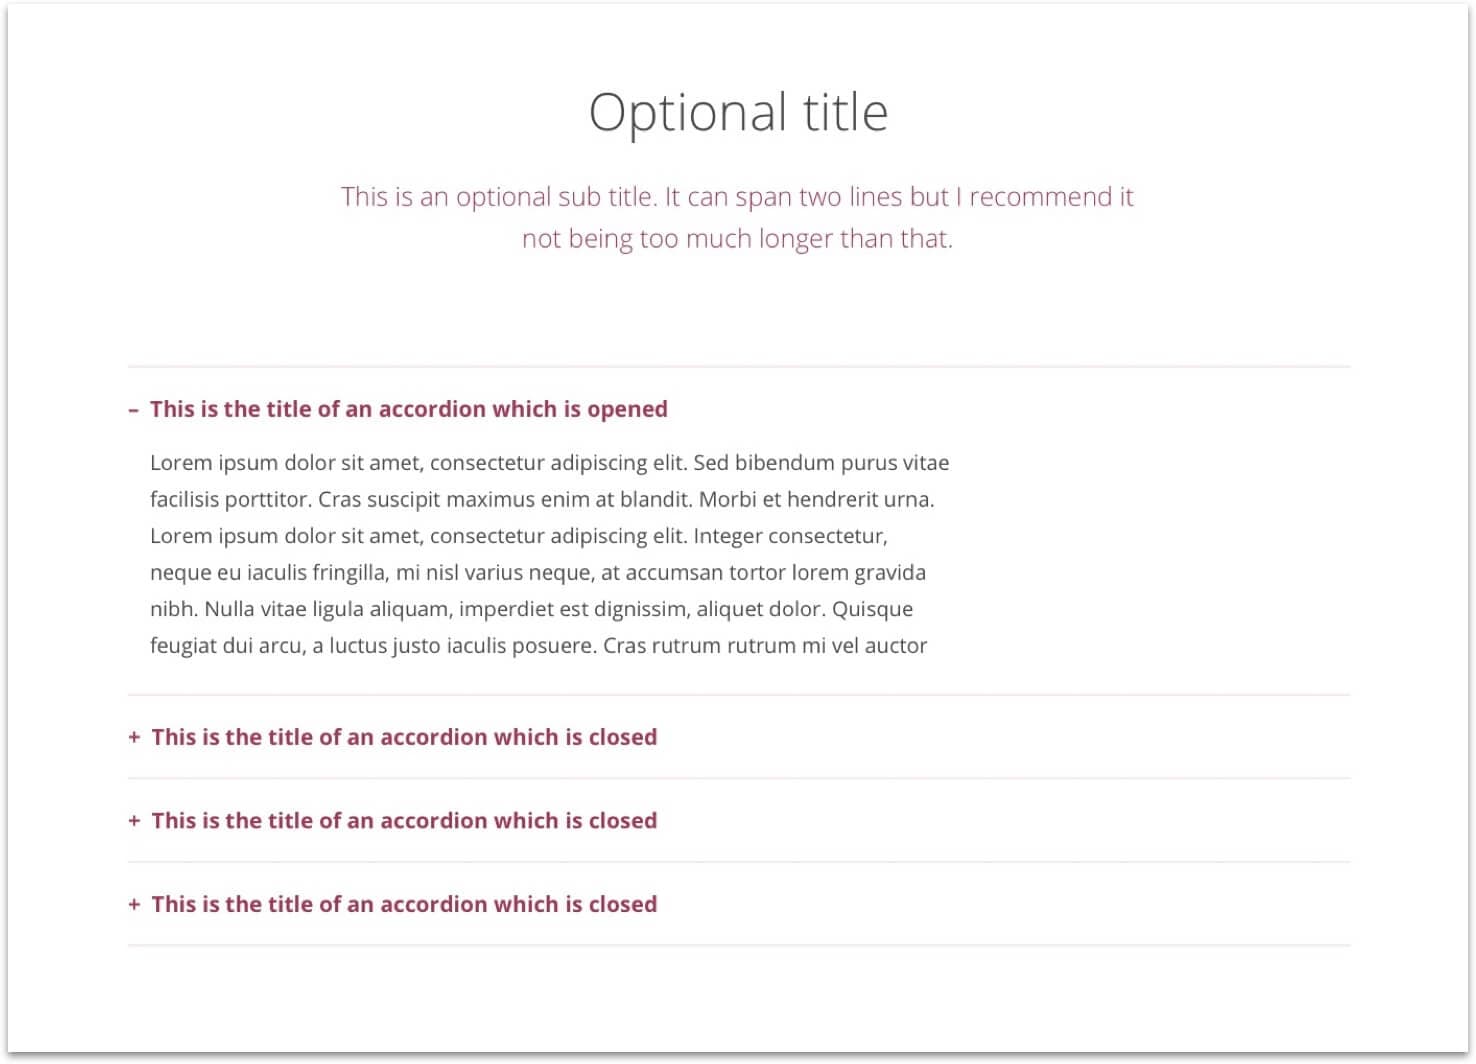Viewport: 1476px width, 1064px height.
Task: Click the body line starting 'feugiat dui arcu'
Action: (538, 646)
